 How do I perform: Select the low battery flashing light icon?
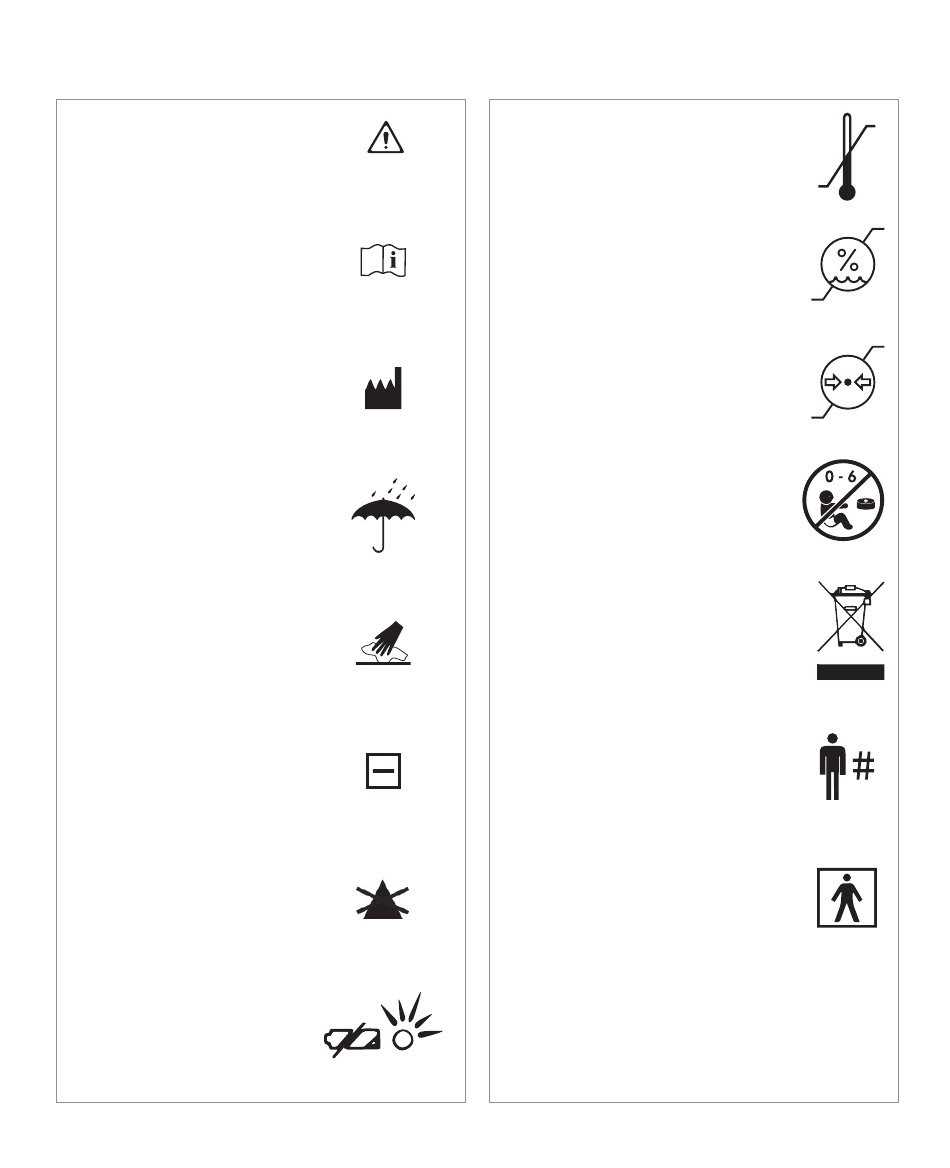tap(383, 1024)
